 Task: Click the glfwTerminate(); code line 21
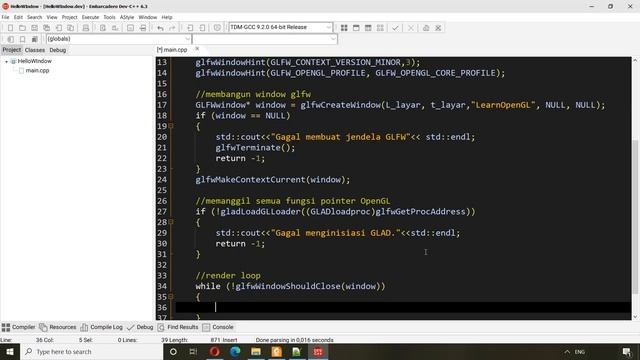(255, 148)
